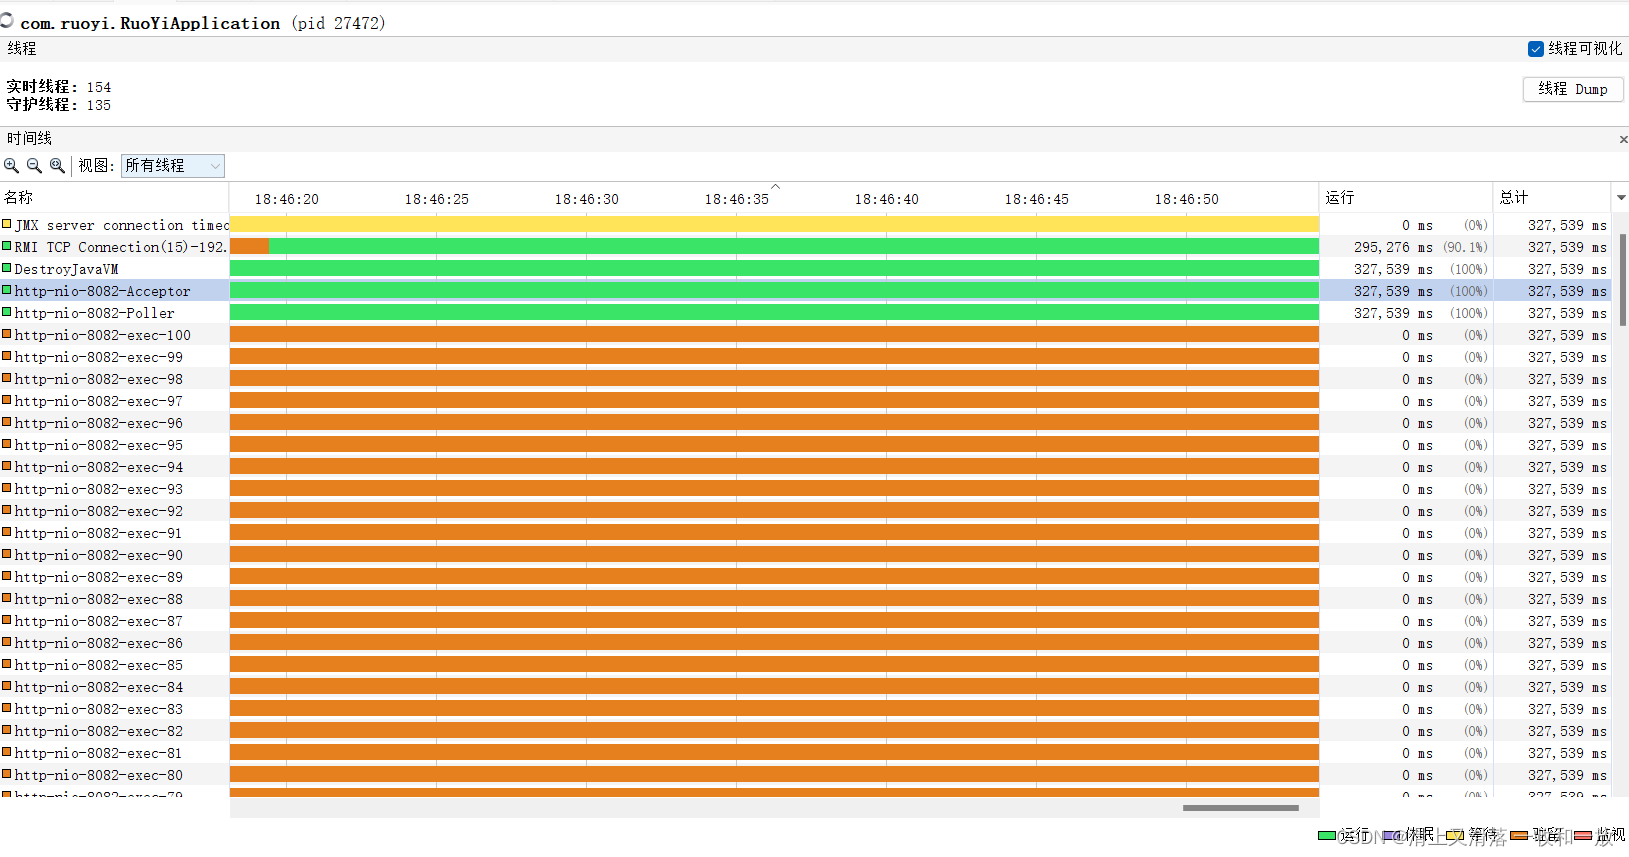Select thread name http-nio-8082-exec-83

tap(98, 709)
